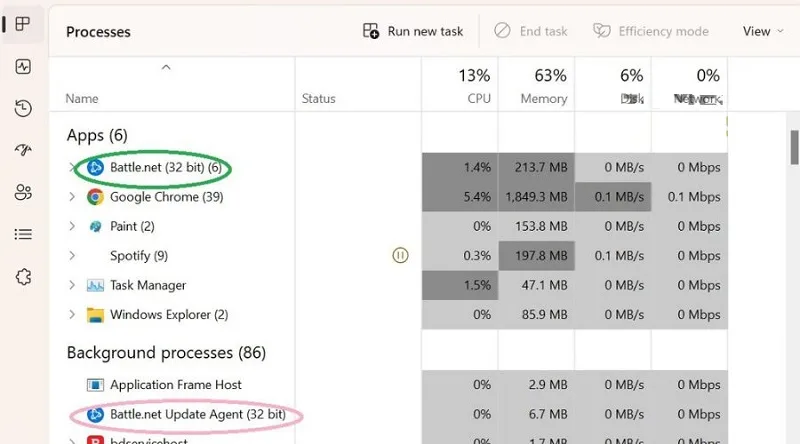Screen dimensions: 800x444
Task: Click the Apps (6) group heading
Action: [x=97, y=136]
